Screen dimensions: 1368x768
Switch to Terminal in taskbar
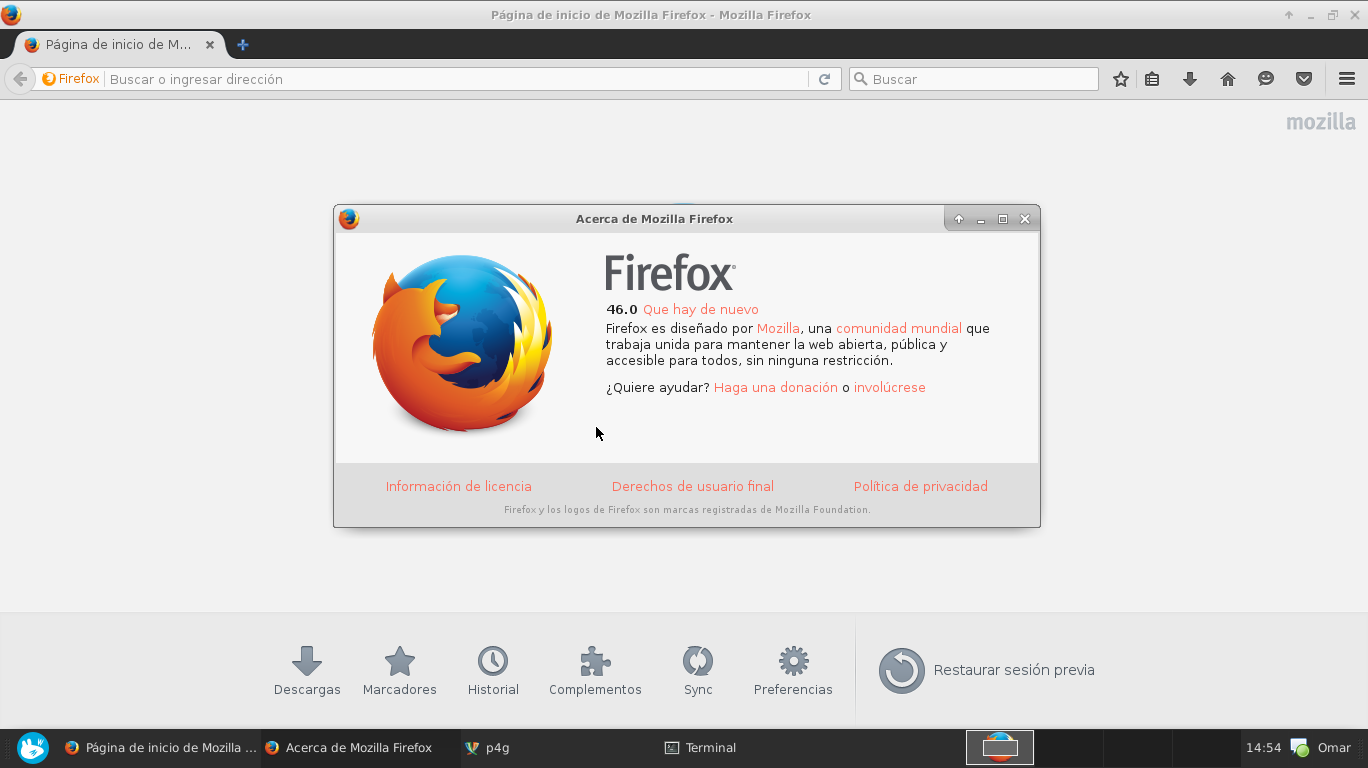(700, 748)
